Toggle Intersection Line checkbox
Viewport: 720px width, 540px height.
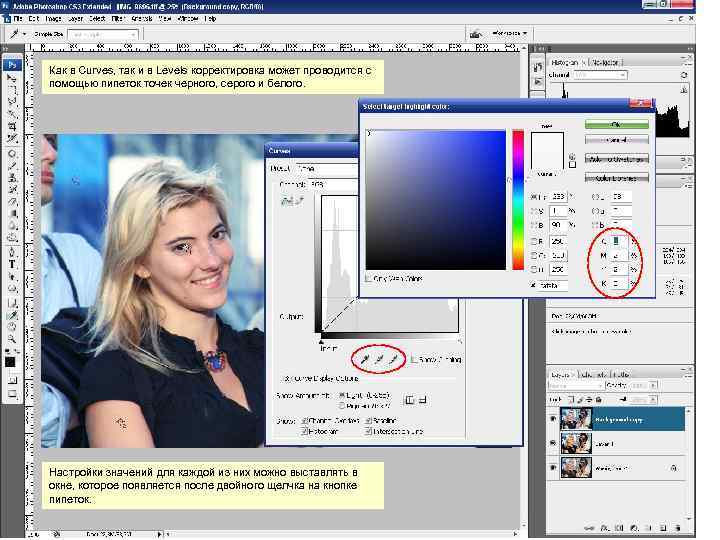tap(368, 431)
